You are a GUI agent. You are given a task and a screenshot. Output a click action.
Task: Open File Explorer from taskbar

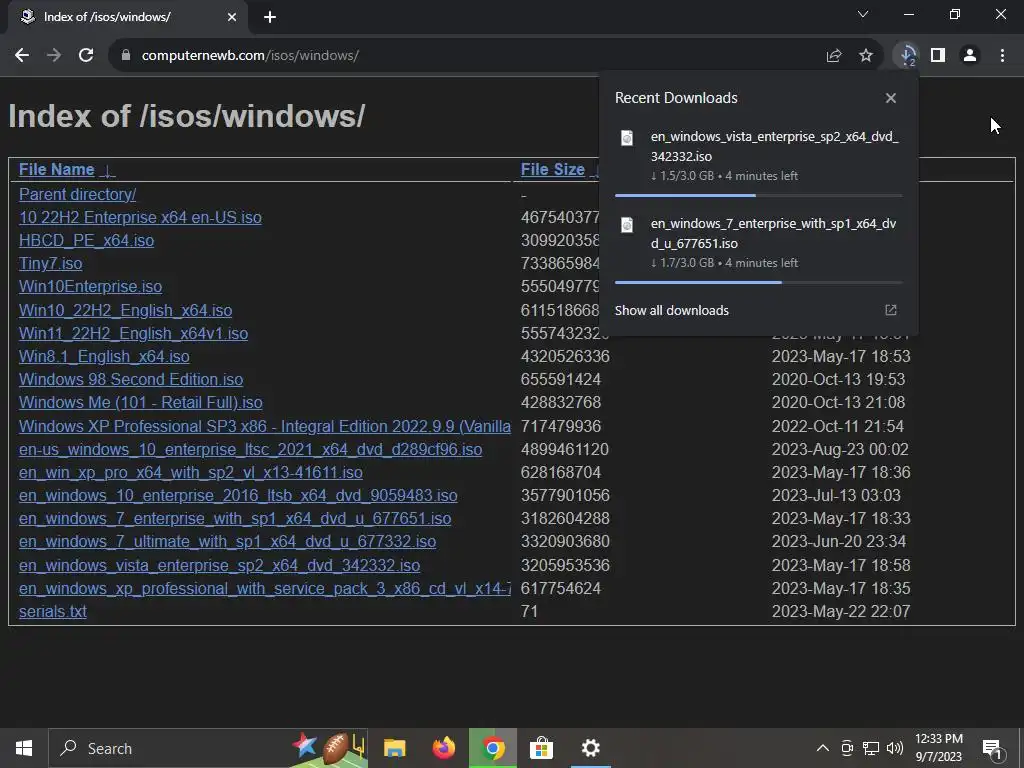click(394, 748)
